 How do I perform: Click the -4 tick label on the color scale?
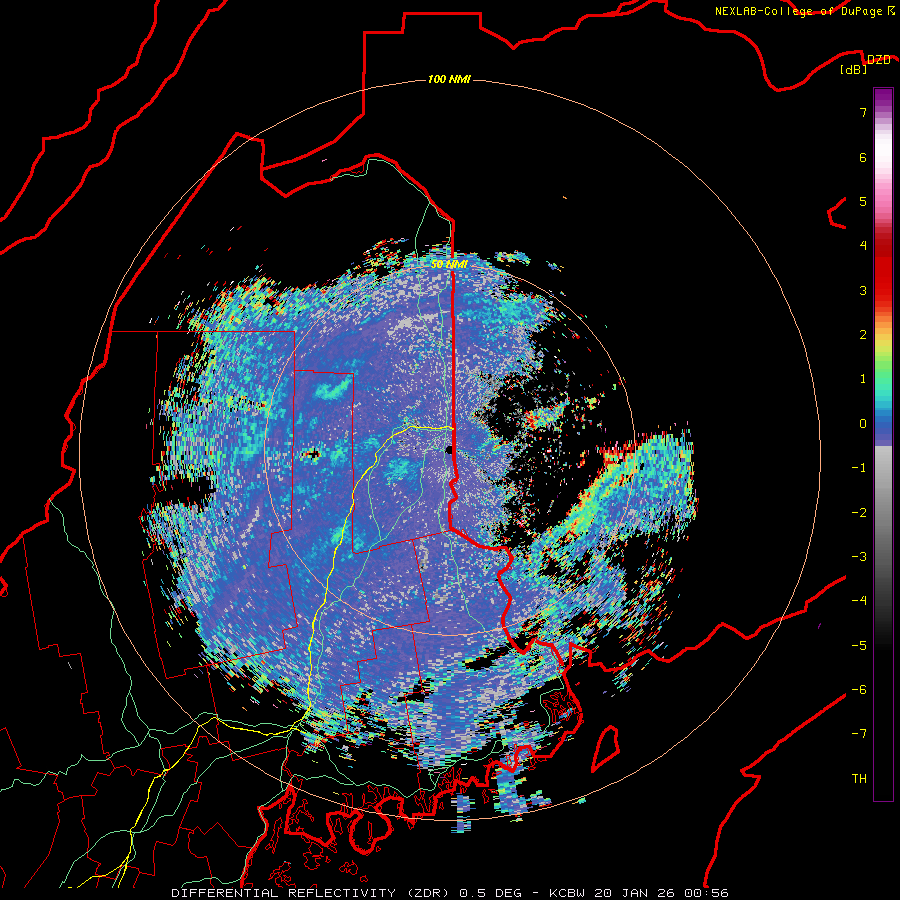point(859,601)
